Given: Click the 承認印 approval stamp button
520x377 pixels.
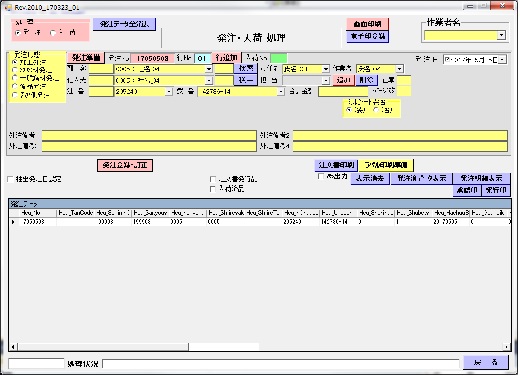Looking at the screenshot, I should pos(467,190).
